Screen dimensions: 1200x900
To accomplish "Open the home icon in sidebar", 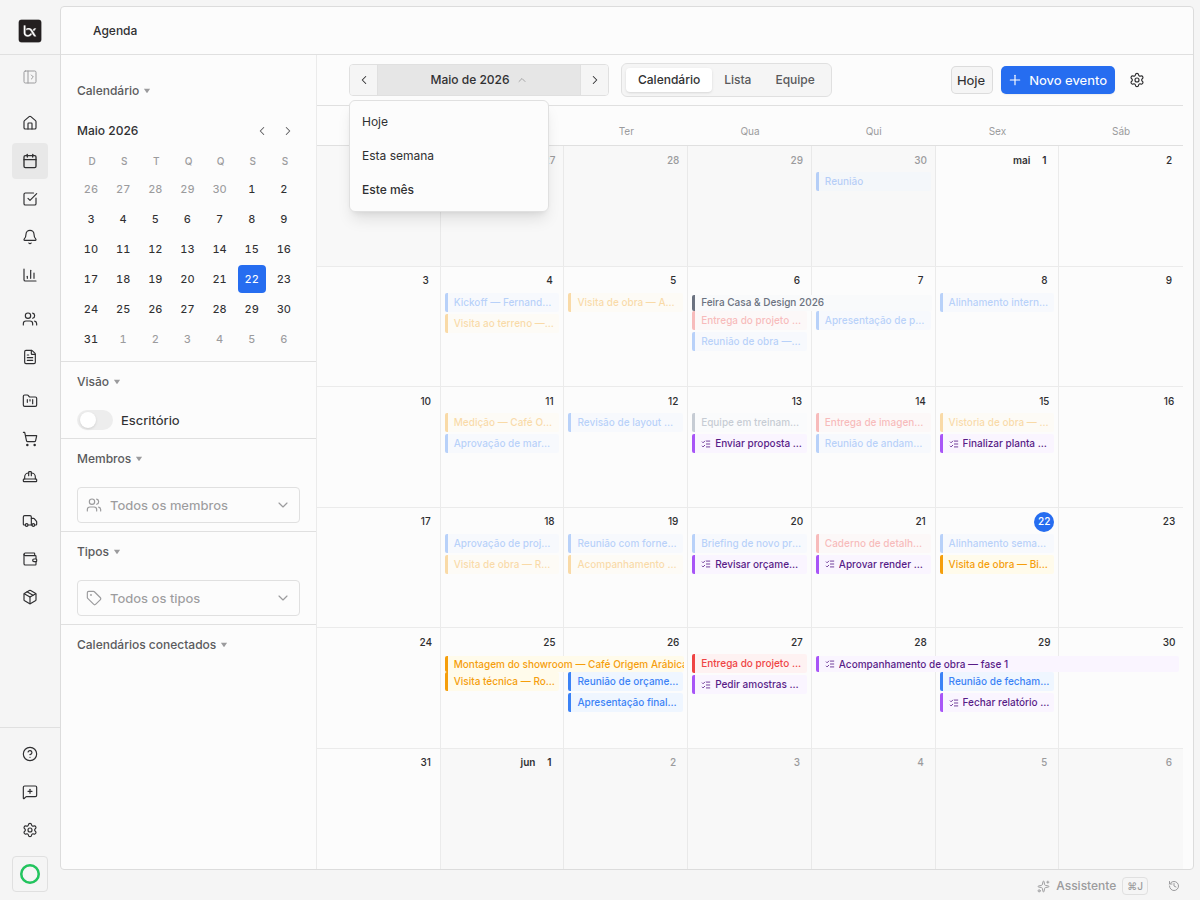I will 30,123.
